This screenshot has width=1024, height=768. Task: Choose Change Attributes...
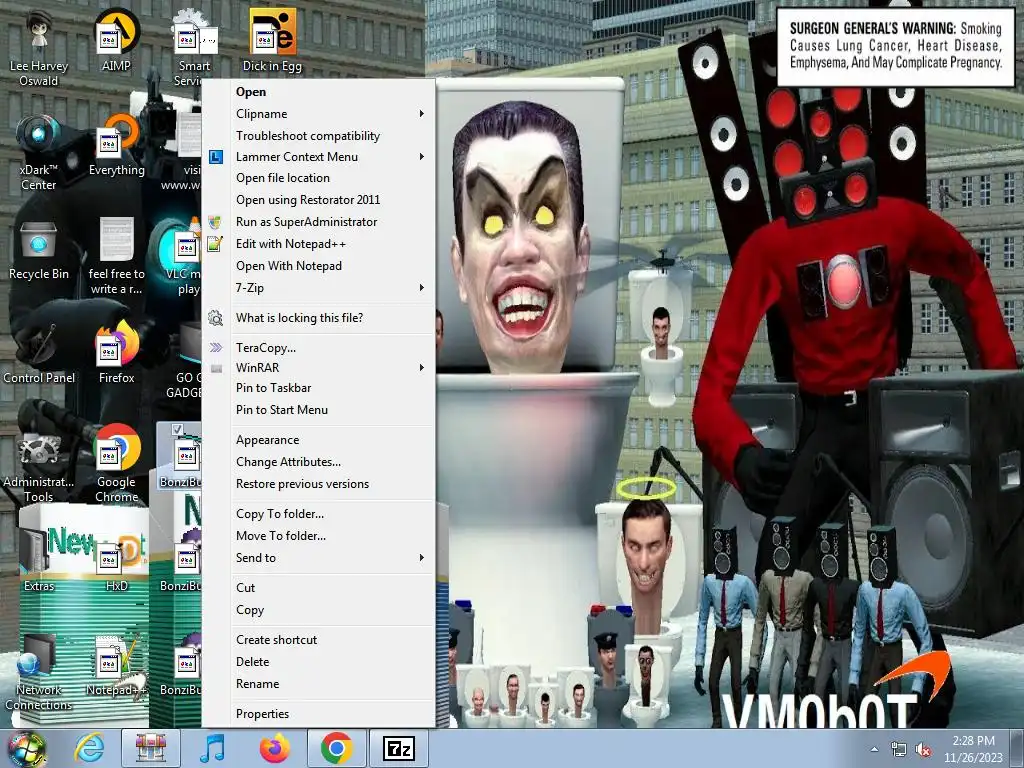(318, 462)
